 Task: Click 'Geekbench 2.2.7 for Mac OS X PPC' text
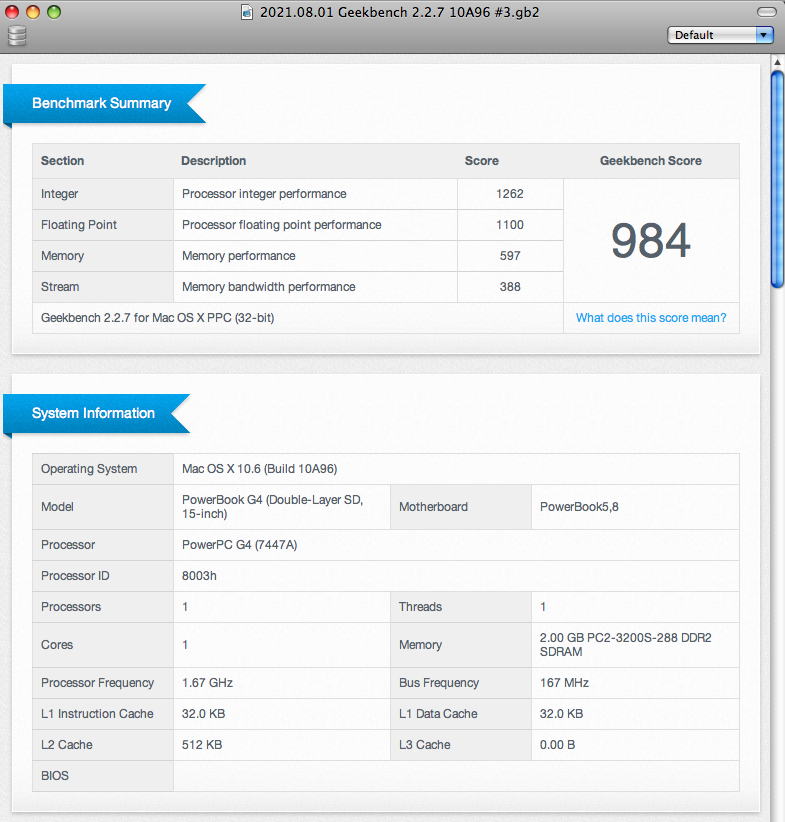coord(157,318)
